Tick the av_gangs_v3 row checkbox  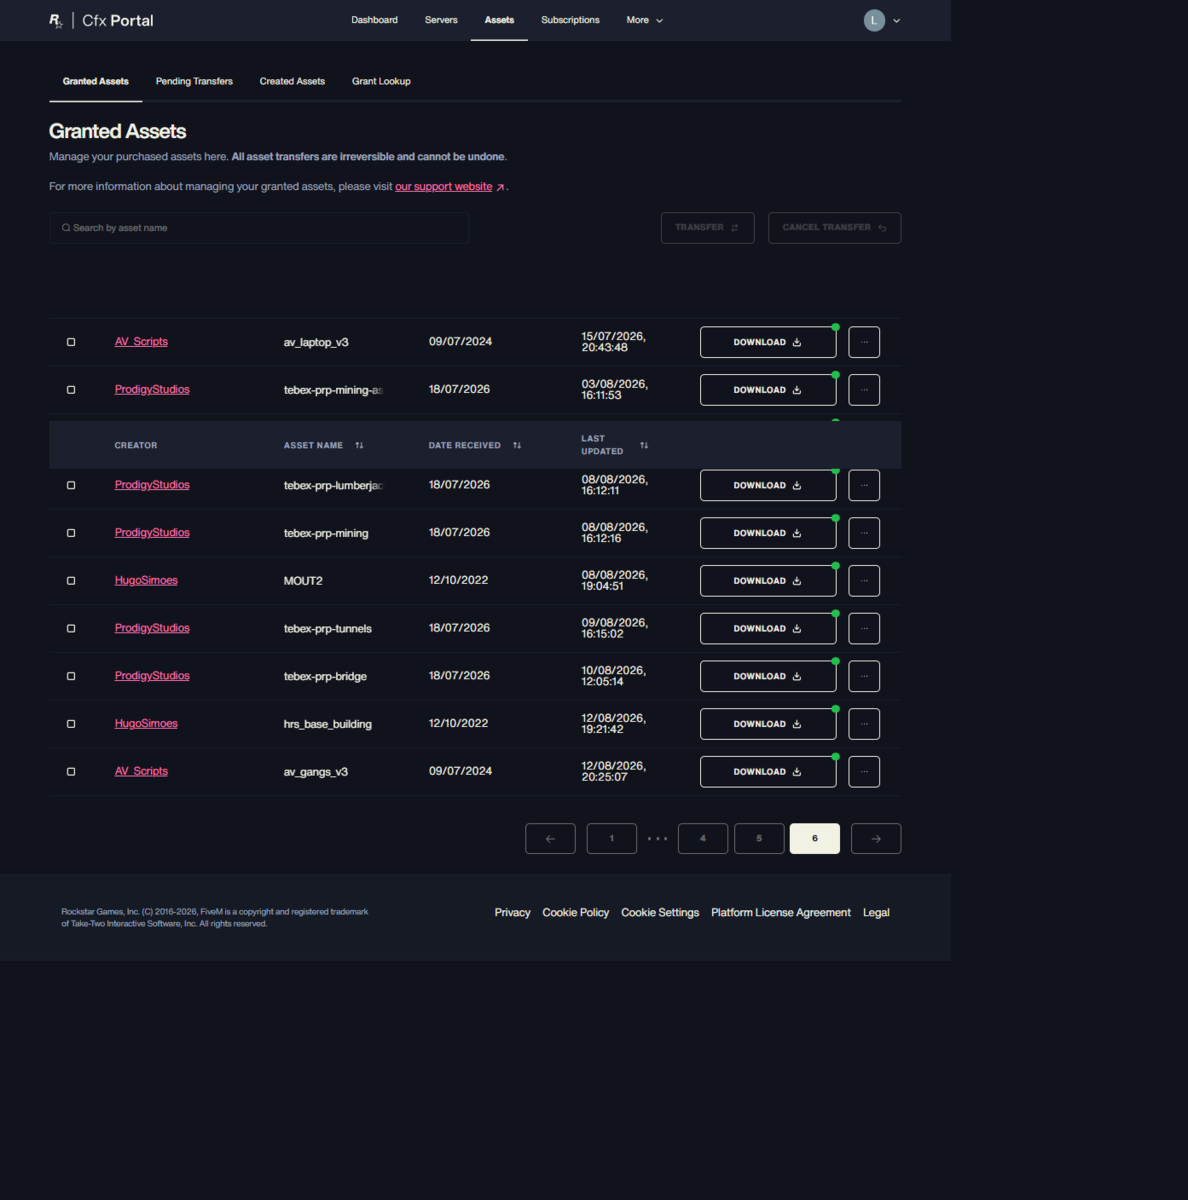tap(71, 772)
